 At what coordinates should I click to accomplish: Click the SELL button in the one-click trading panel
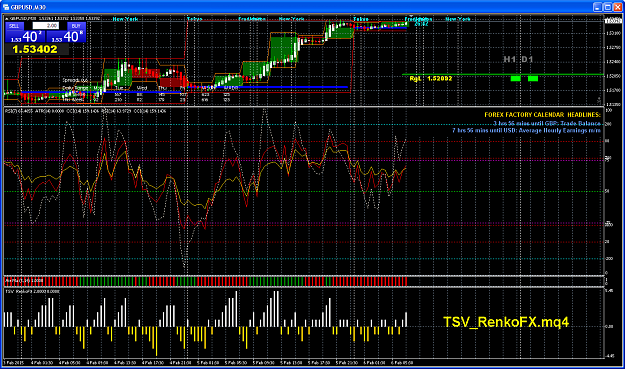(x=14, y=26)
